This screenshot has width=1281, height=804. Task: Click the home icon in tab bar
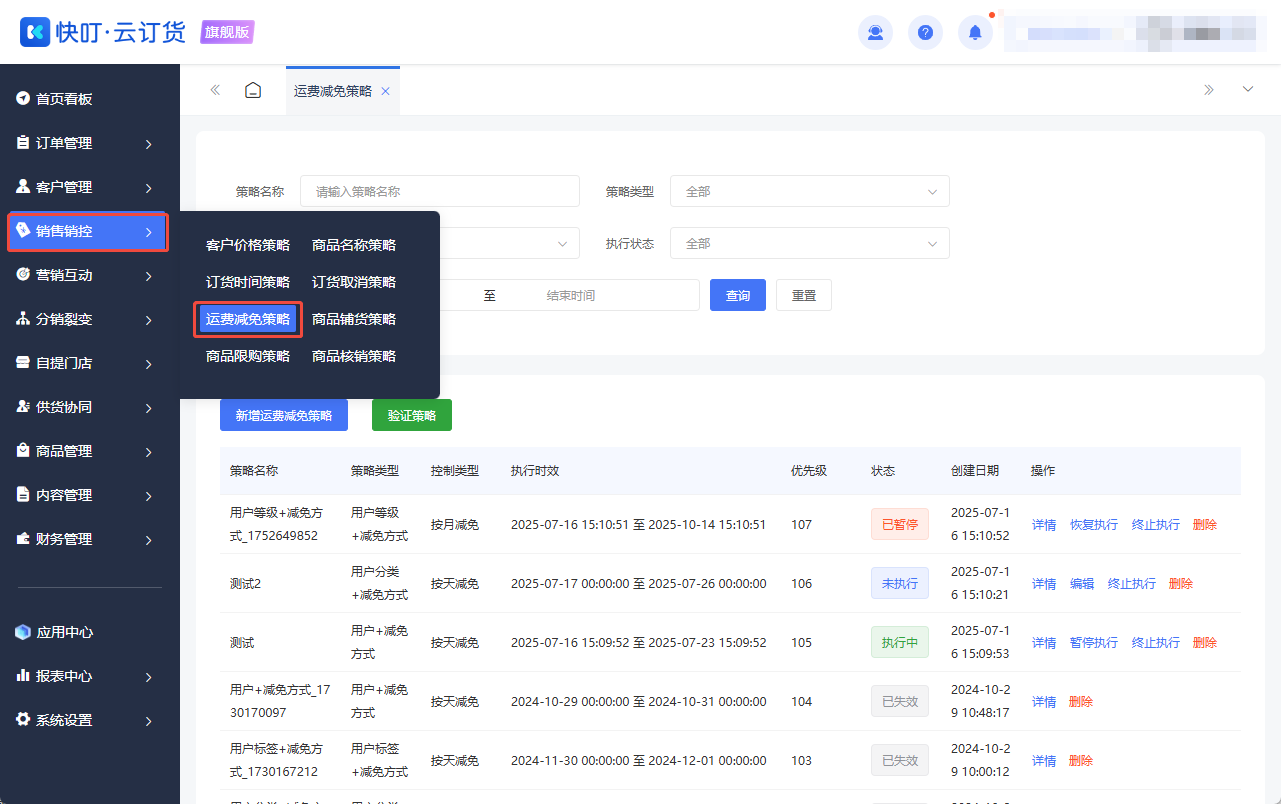[253, 90]
